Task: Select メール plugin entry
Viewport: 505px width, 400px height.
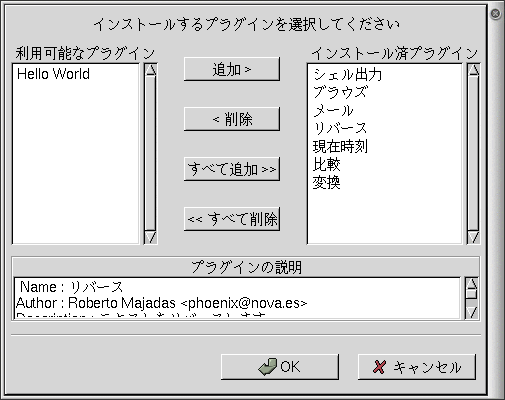Action: (x=333, y=110)
